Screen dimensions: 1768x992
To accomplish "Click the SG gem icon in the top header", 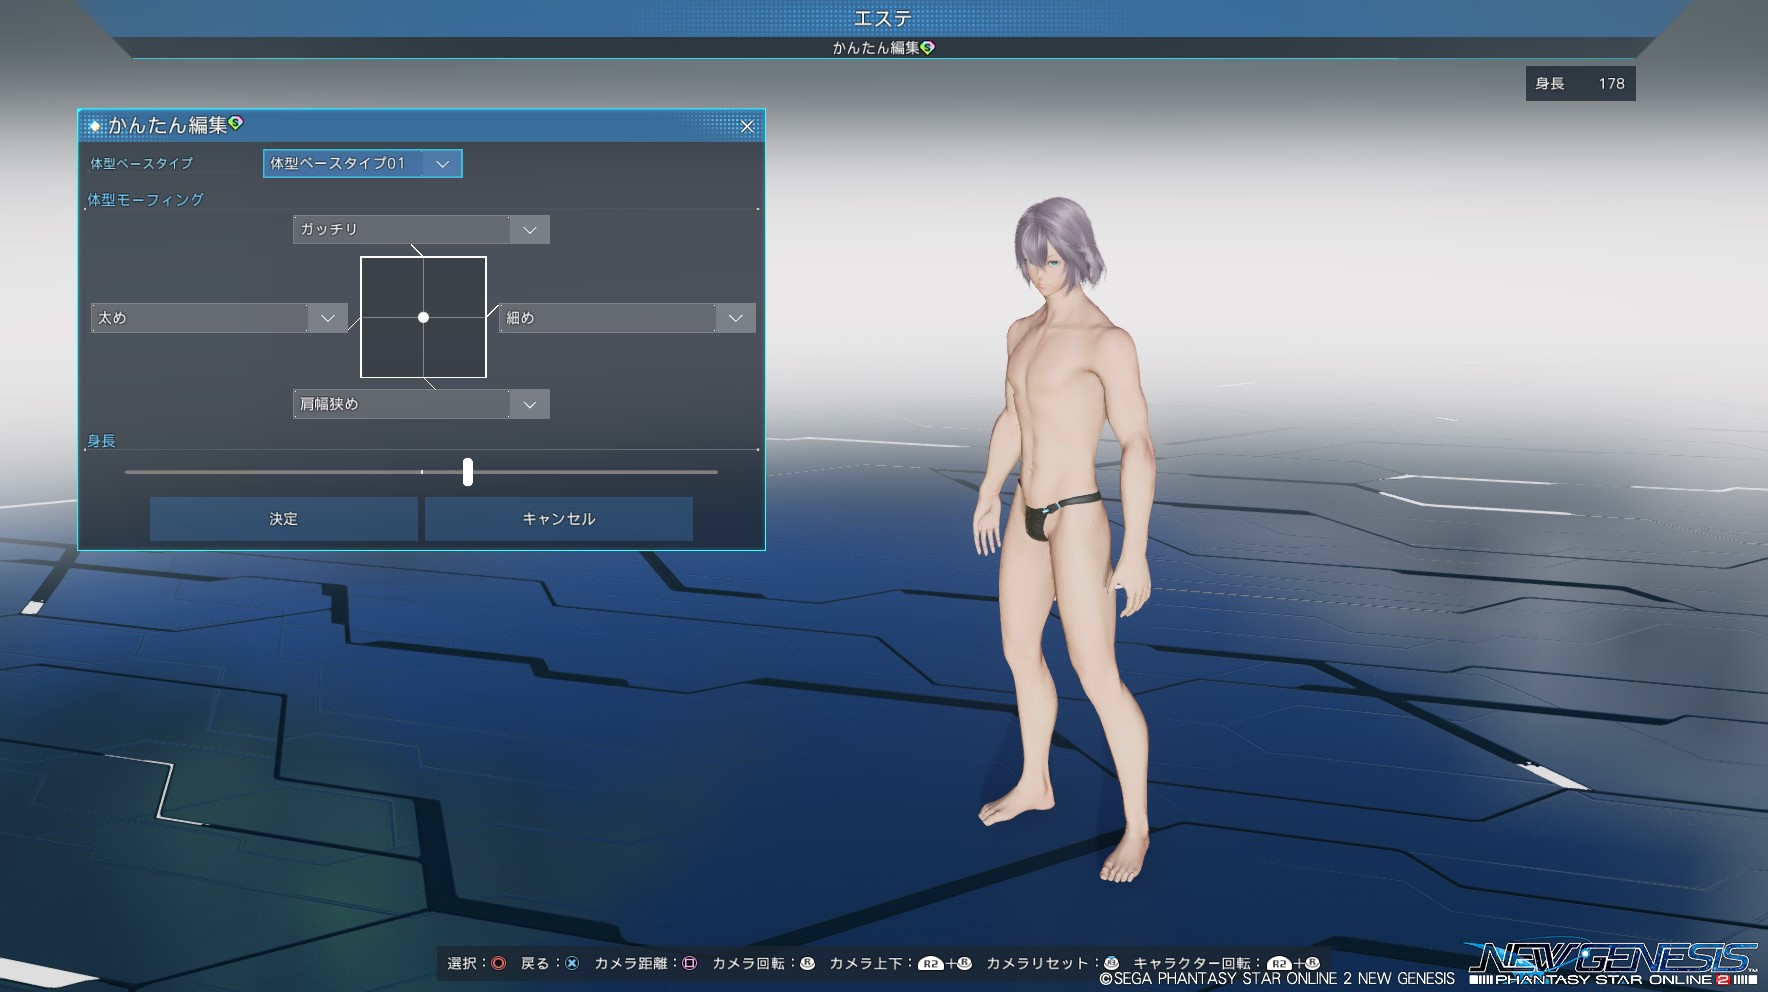I will (928, 47).
